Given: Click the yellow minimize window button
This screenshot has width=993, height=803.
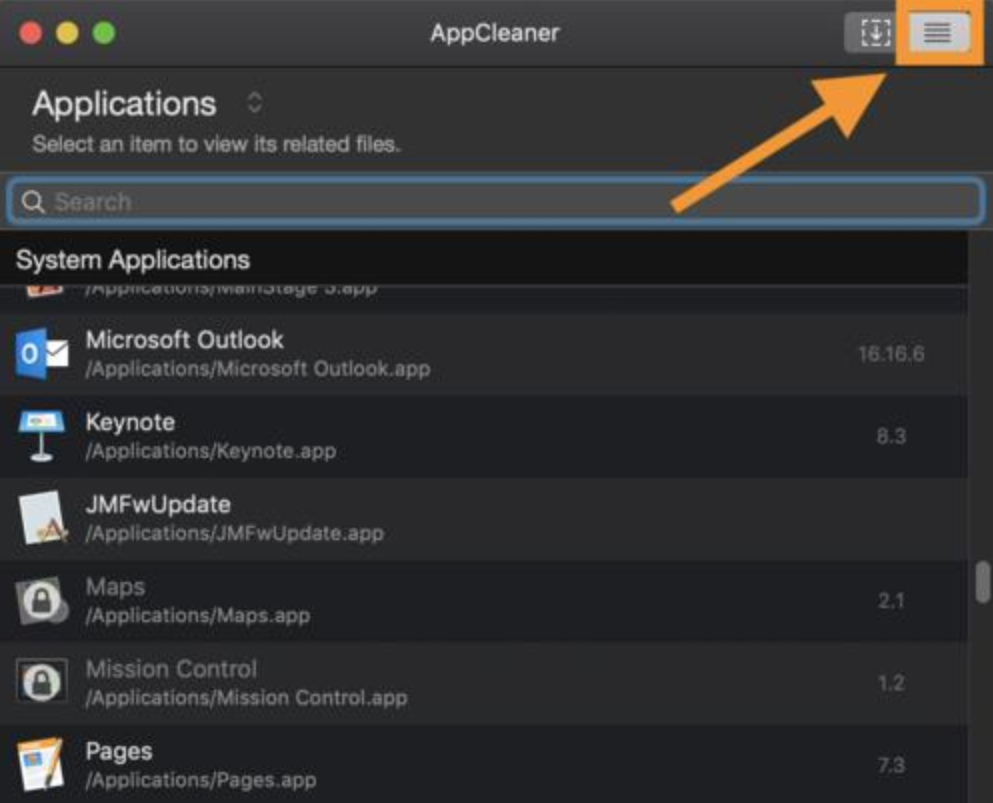Looking at the screenshot, I should (67, 33).
